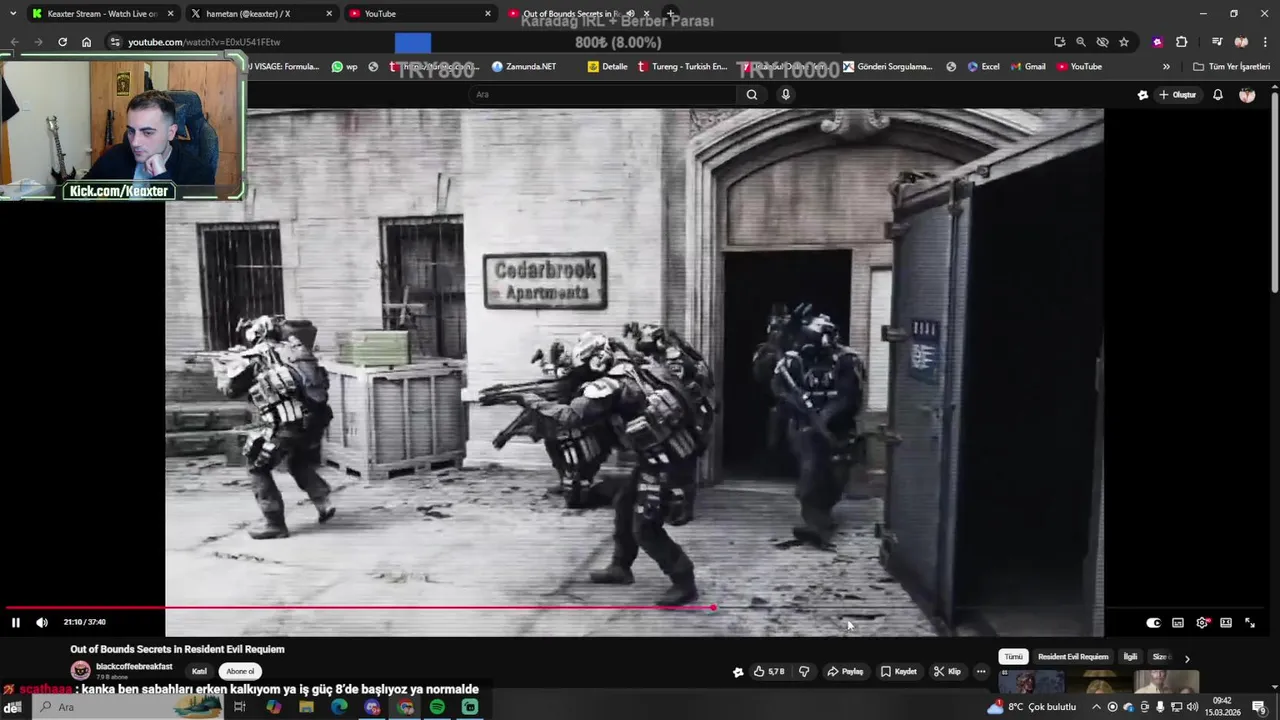Open Gönderi Sorgulama bookmark
The image size is (1280, 720).
click(x=888, y=67)
